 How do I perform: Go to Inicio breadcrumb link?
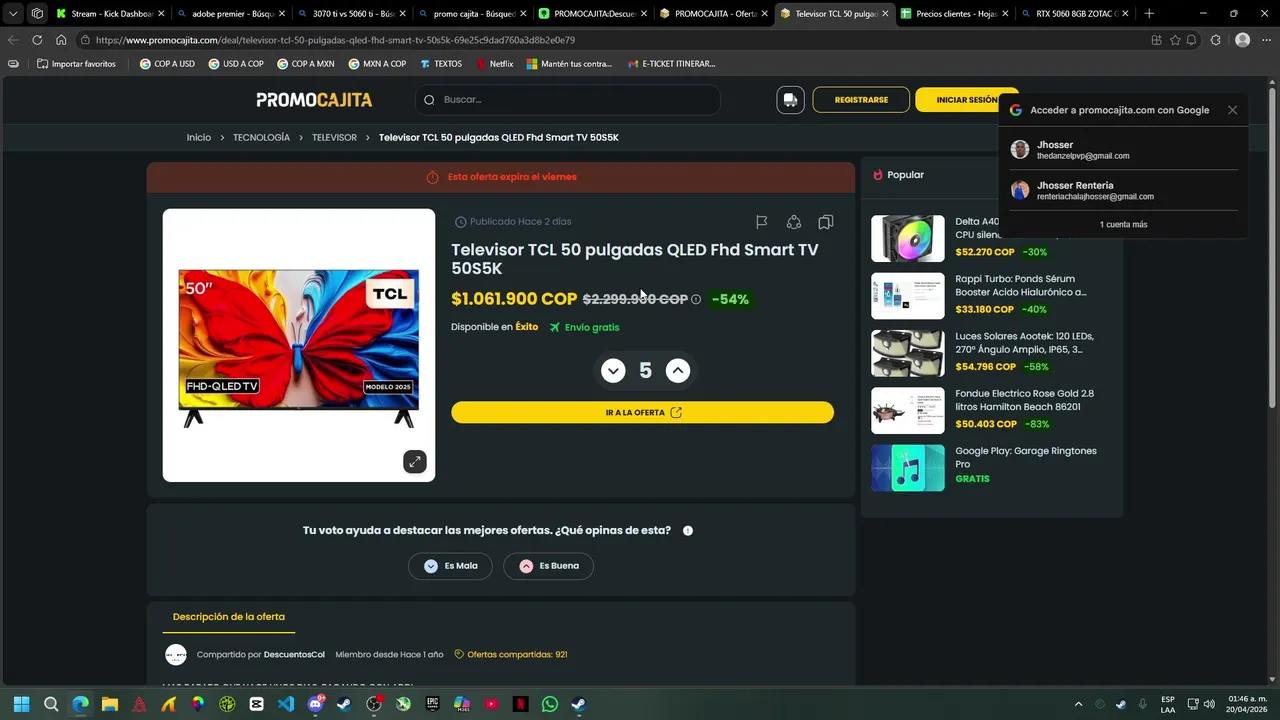[198, 137]
